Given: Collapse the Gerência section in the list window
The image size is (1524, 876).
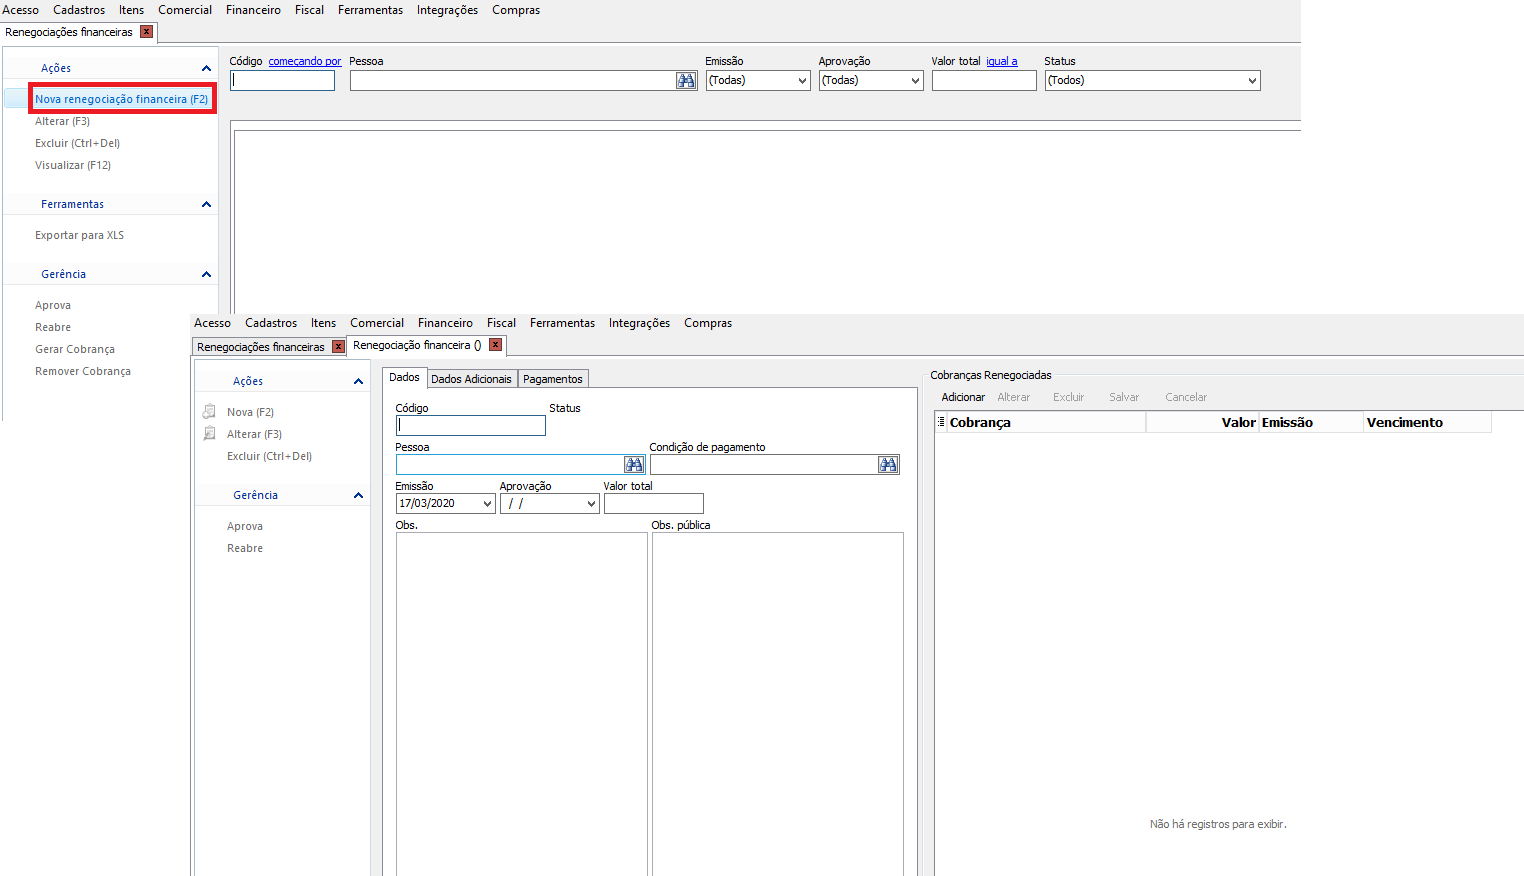Looking at the screenshot, I should 206,274.
